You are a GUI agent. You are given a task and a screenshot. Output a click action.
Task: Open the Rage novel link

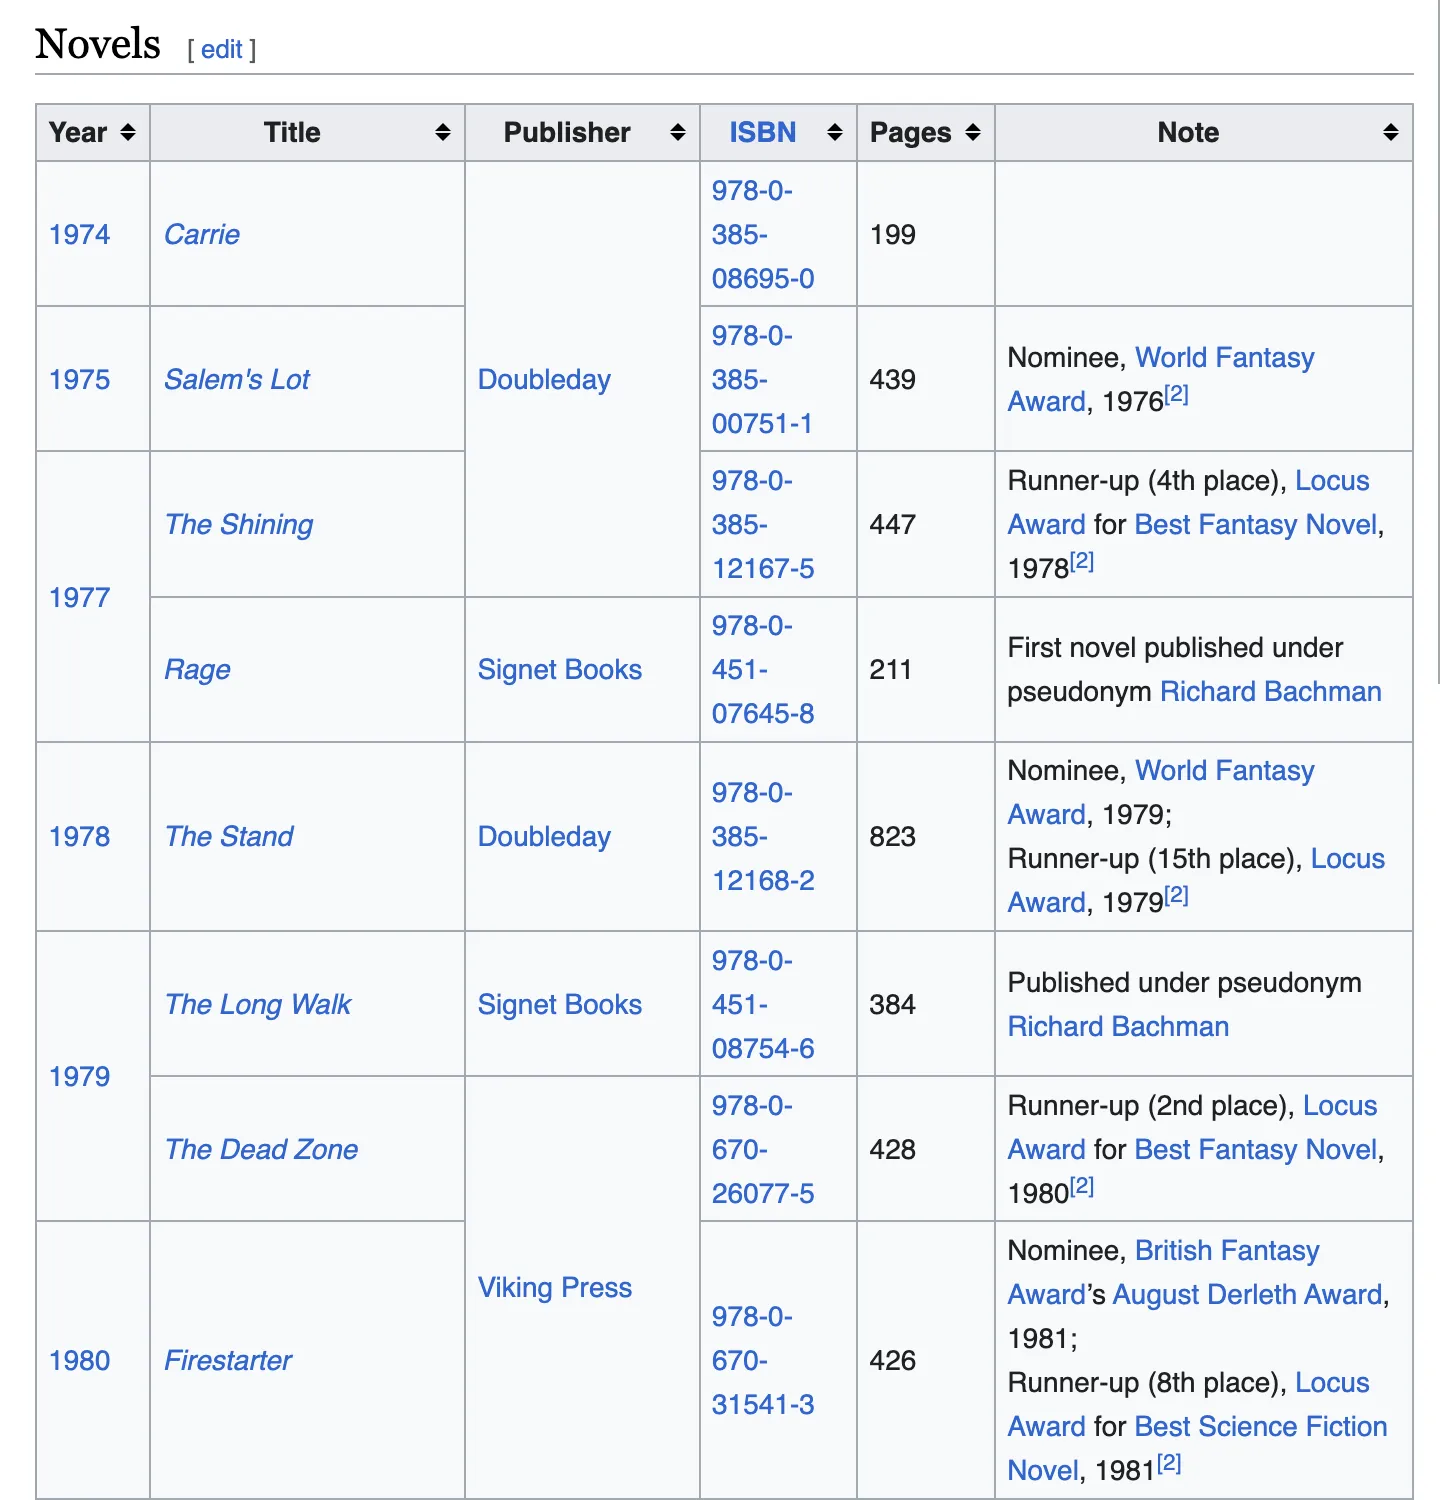click(197, 669)
